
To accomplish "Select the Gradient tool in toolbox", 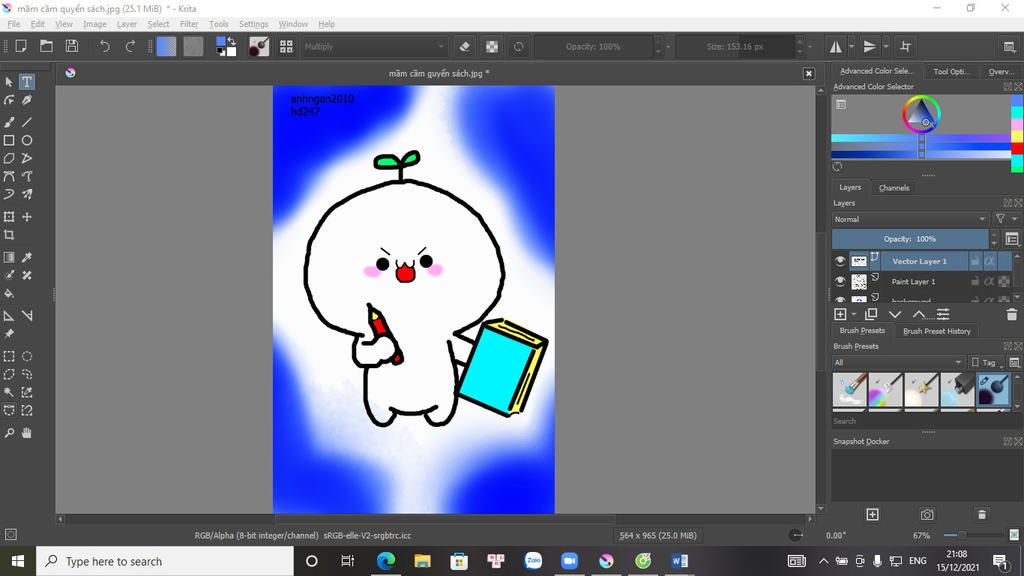I will point(8,257).
